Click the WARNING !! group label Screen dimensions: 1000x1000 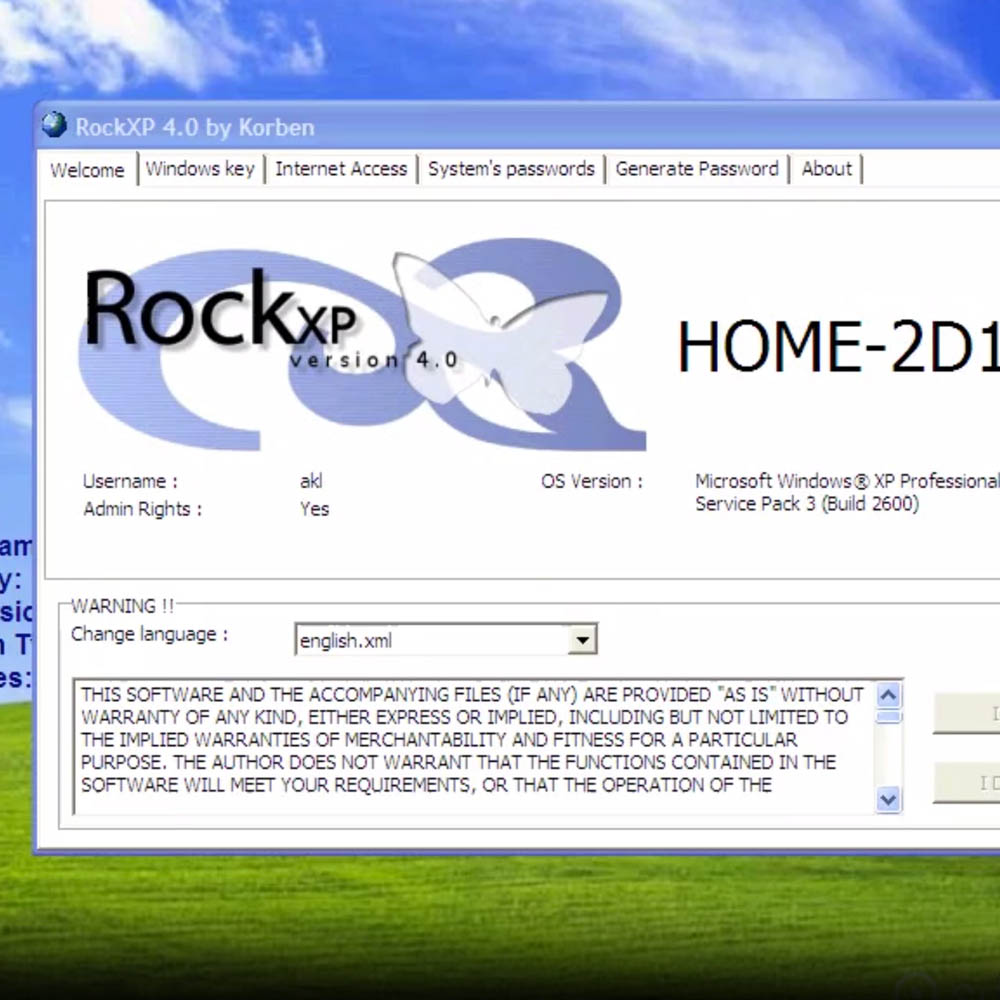[x=122, y=606]
